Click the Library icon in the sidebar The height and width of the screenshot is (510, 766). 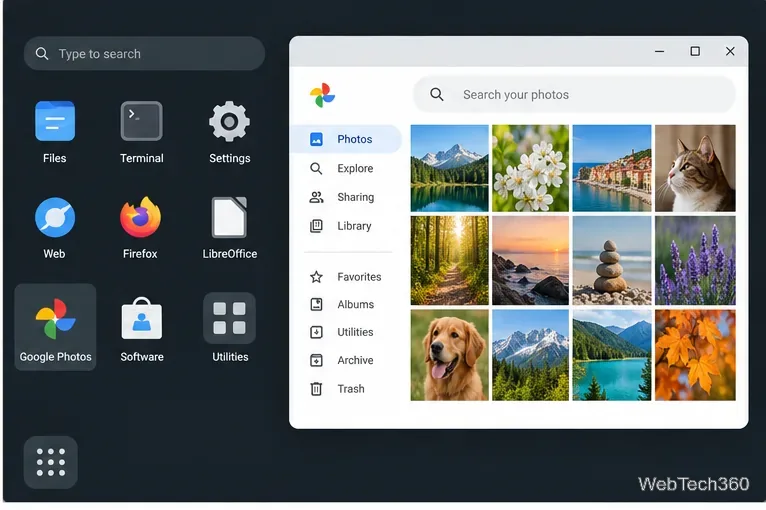(316, 226)
